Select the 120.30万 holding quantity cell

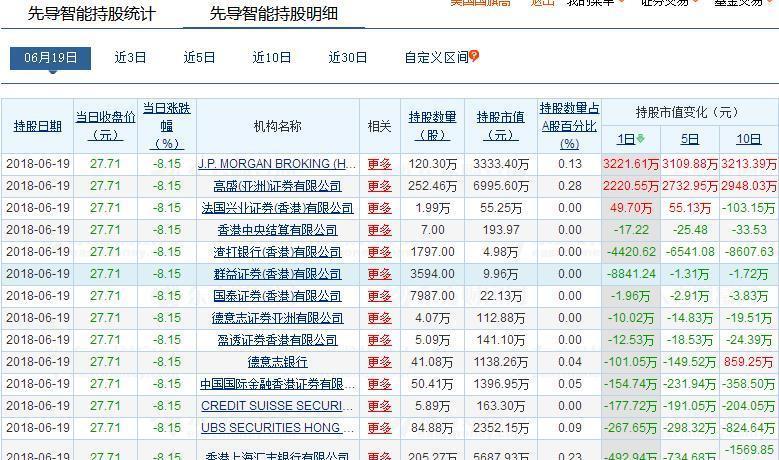pos(432,164)
